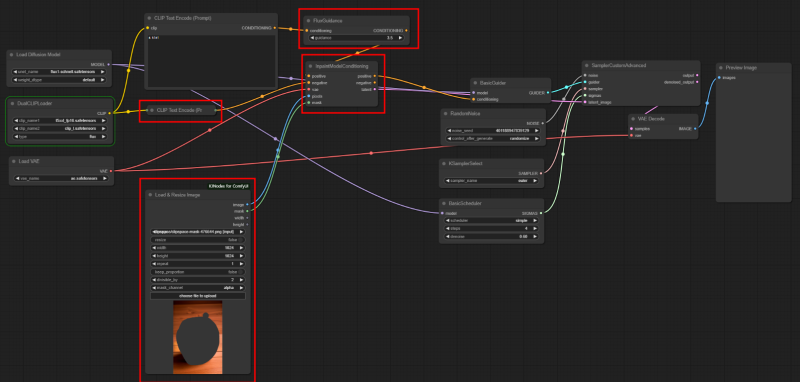Click the images input socket on Preview Image

click(x=720, y=78)
